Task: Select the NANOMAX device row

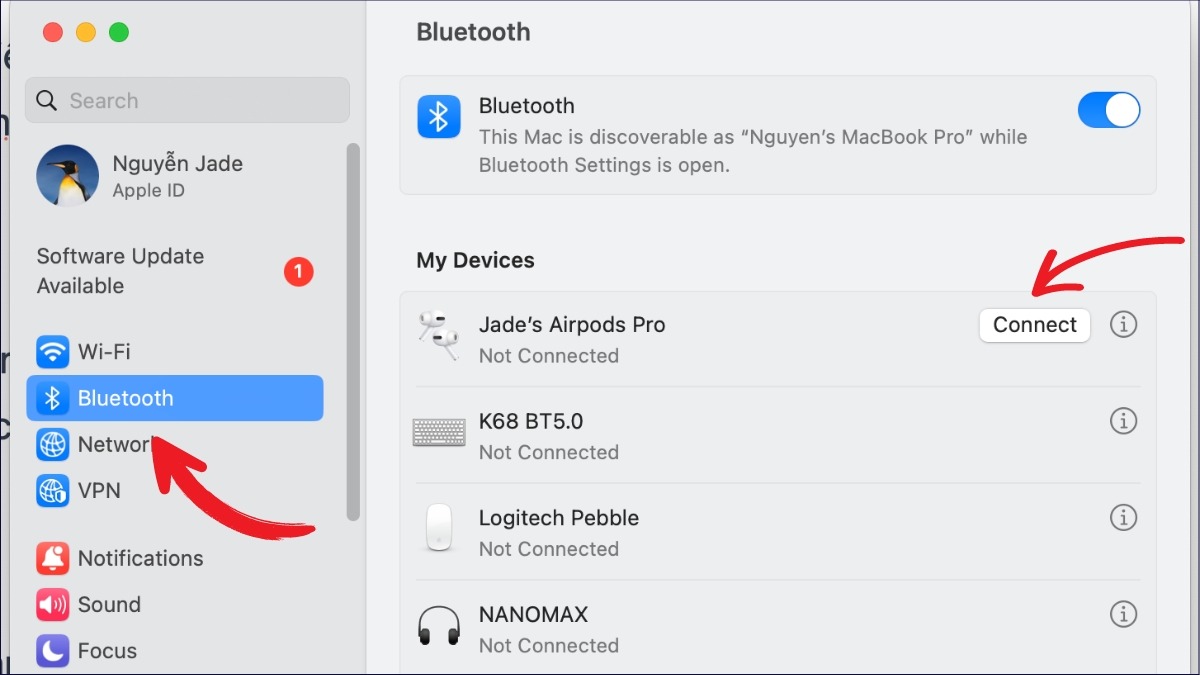Action: coord(778,629)
